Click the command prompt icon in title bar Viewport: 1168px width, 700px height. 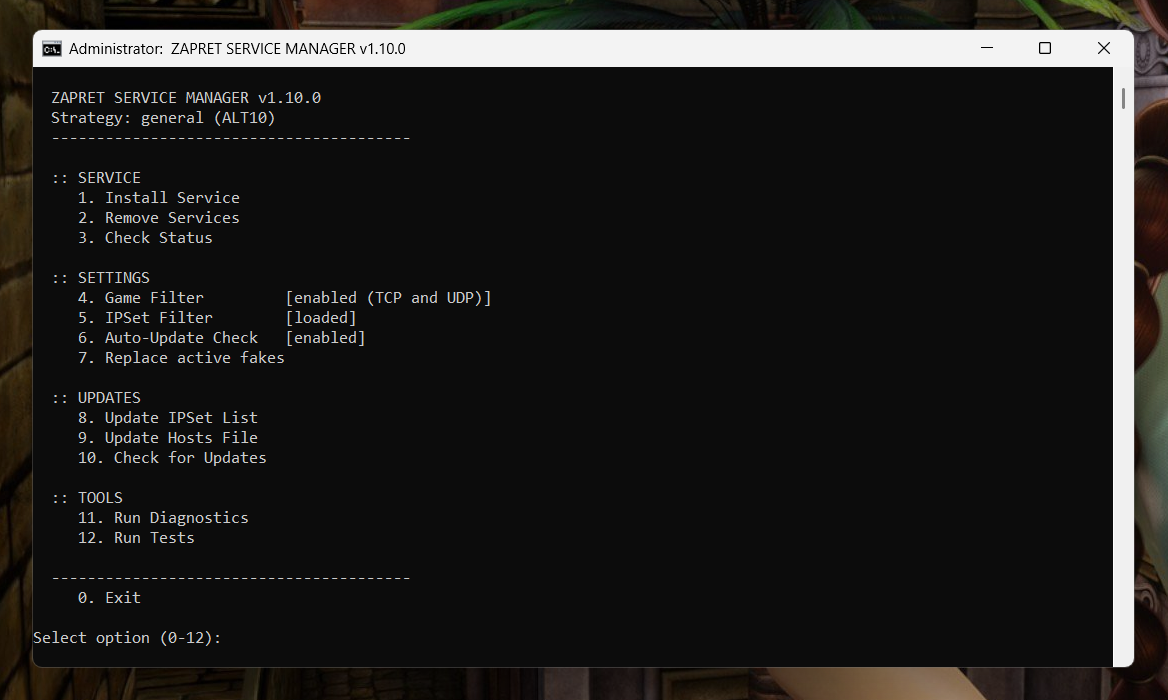click(x=51, y=49)
